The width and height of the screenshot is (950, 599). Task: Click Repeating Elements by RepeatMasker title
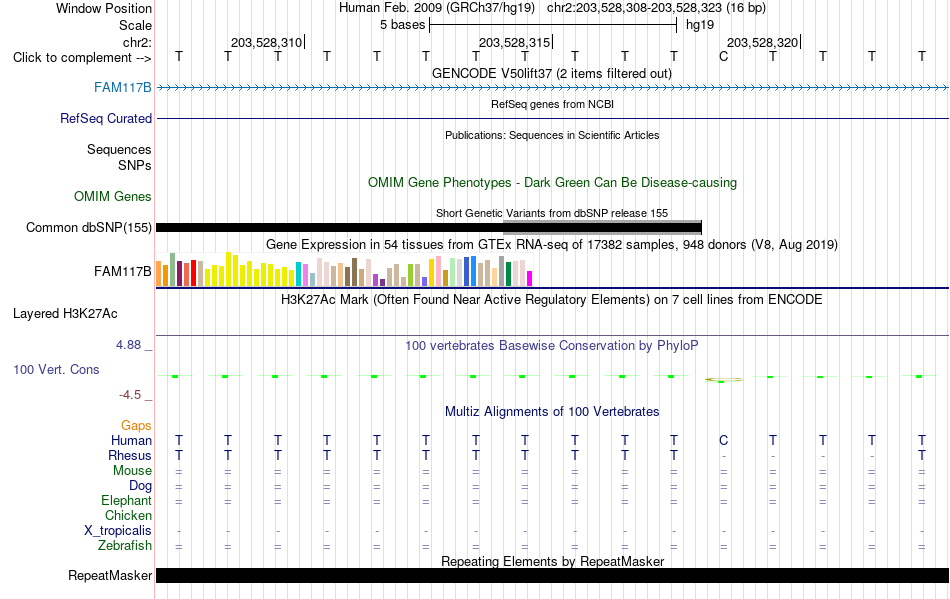[x=553, y=561]
